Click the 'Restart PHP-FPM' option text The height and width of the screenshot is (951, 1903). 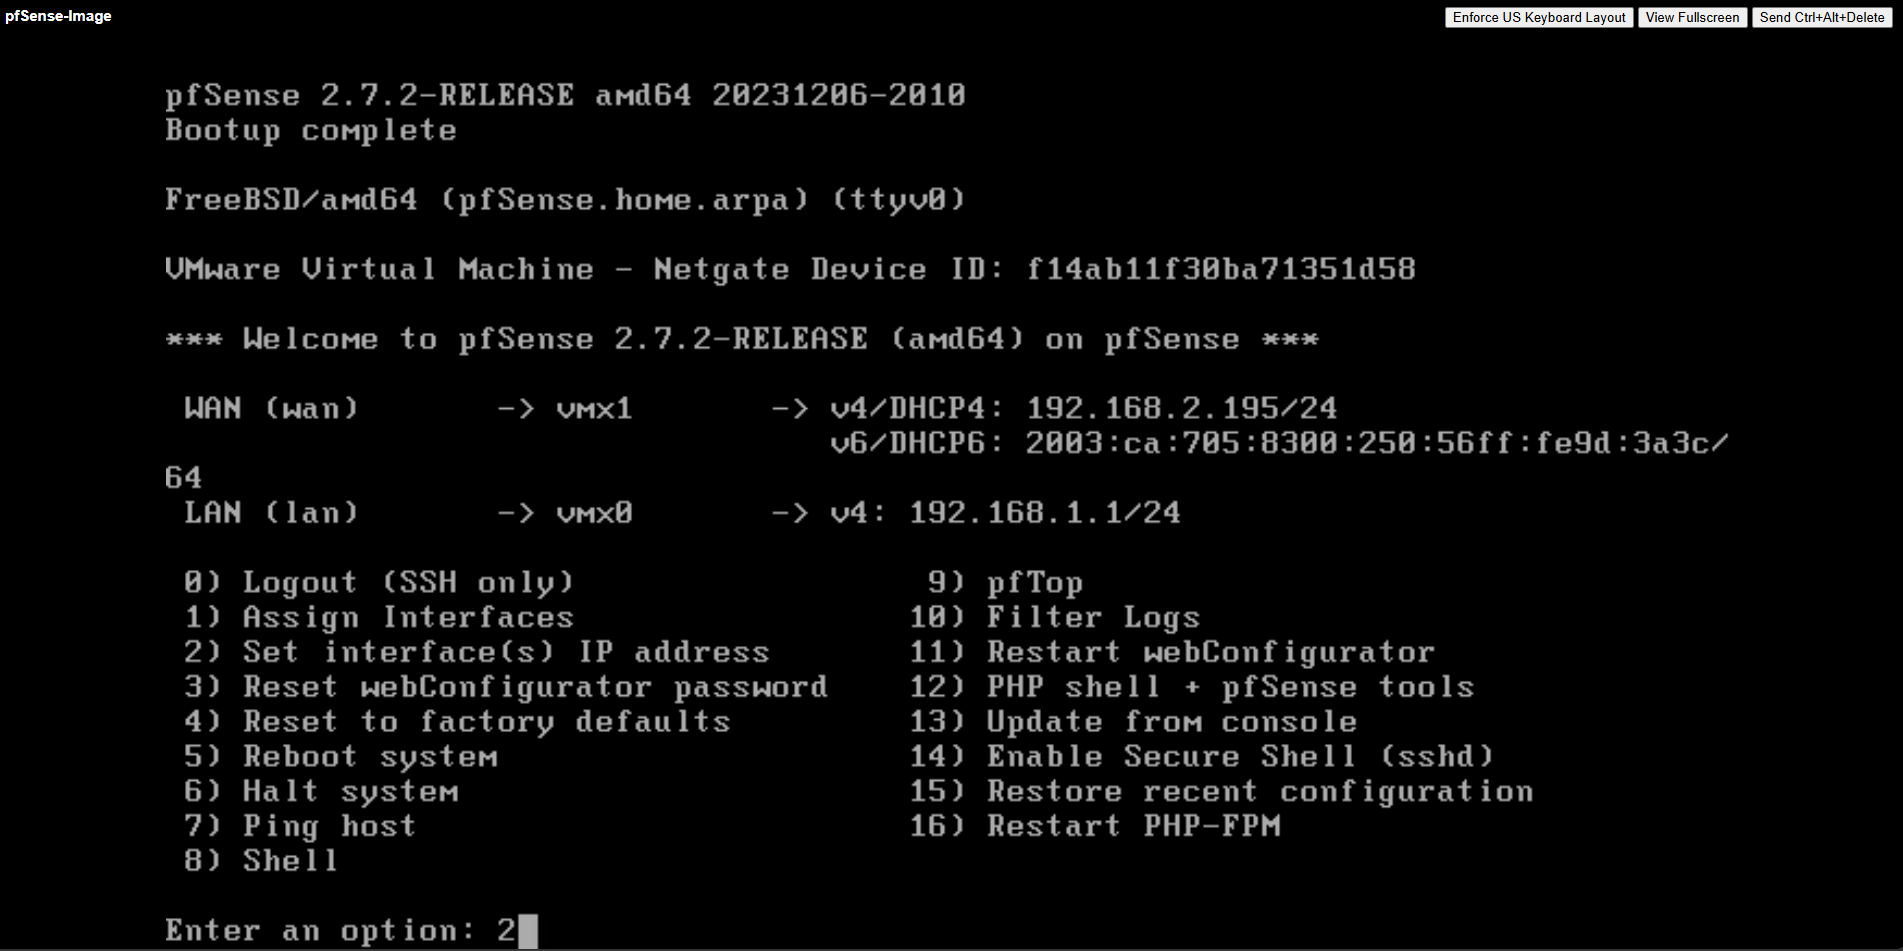(1133, 826)
